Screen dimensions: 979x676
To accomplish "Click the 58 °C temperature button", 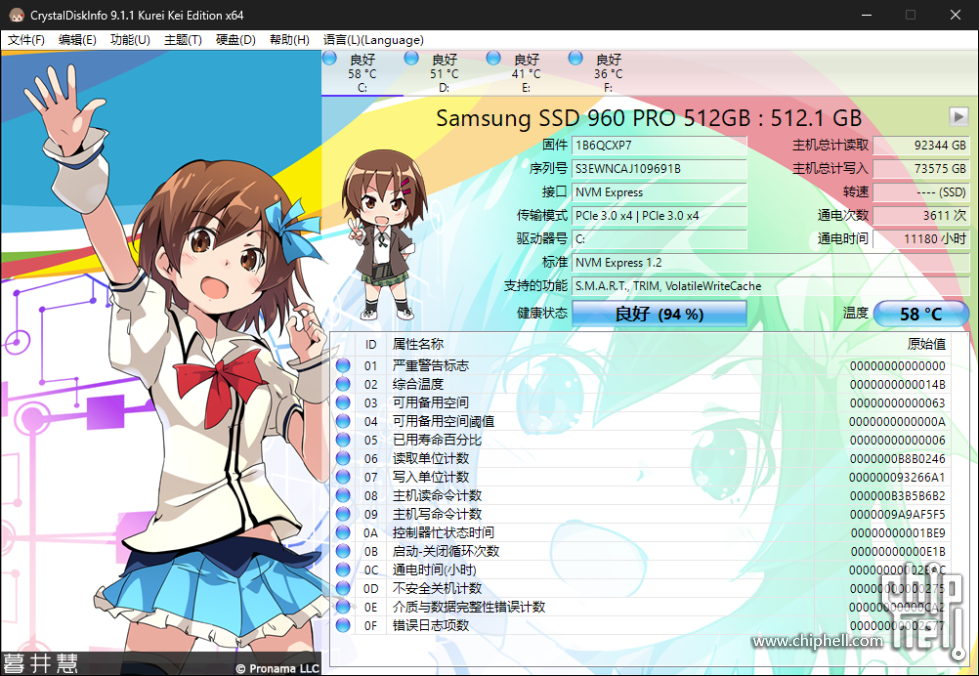I will pos(921,313).
